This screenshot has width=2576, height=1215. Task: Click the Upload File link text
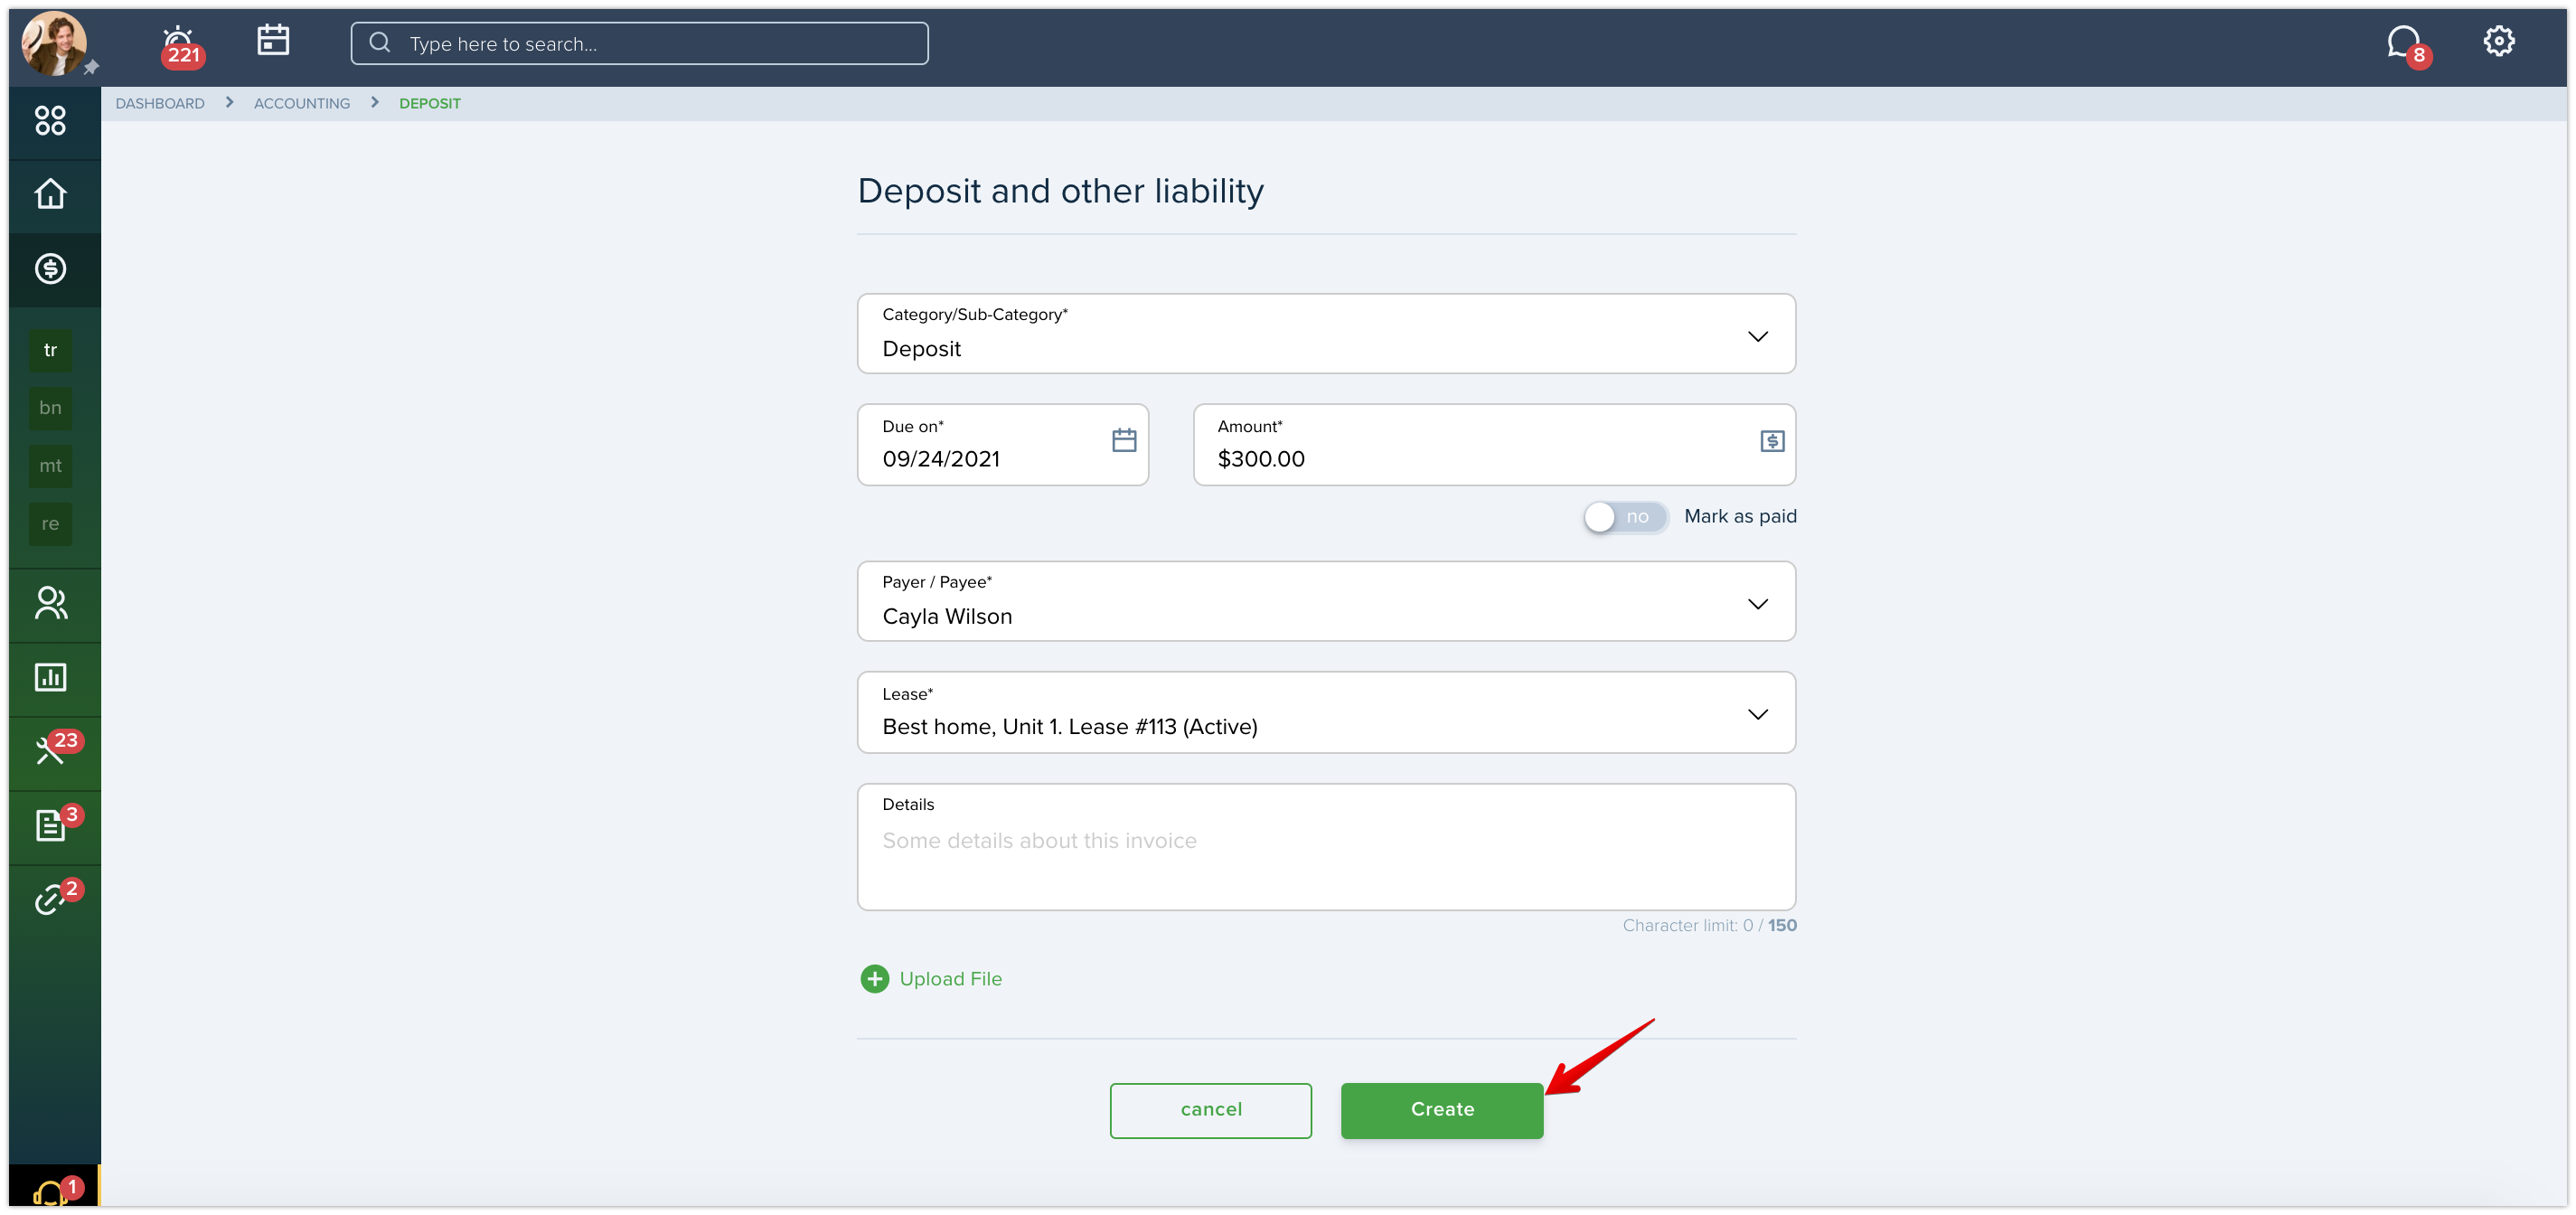point(950,979)
